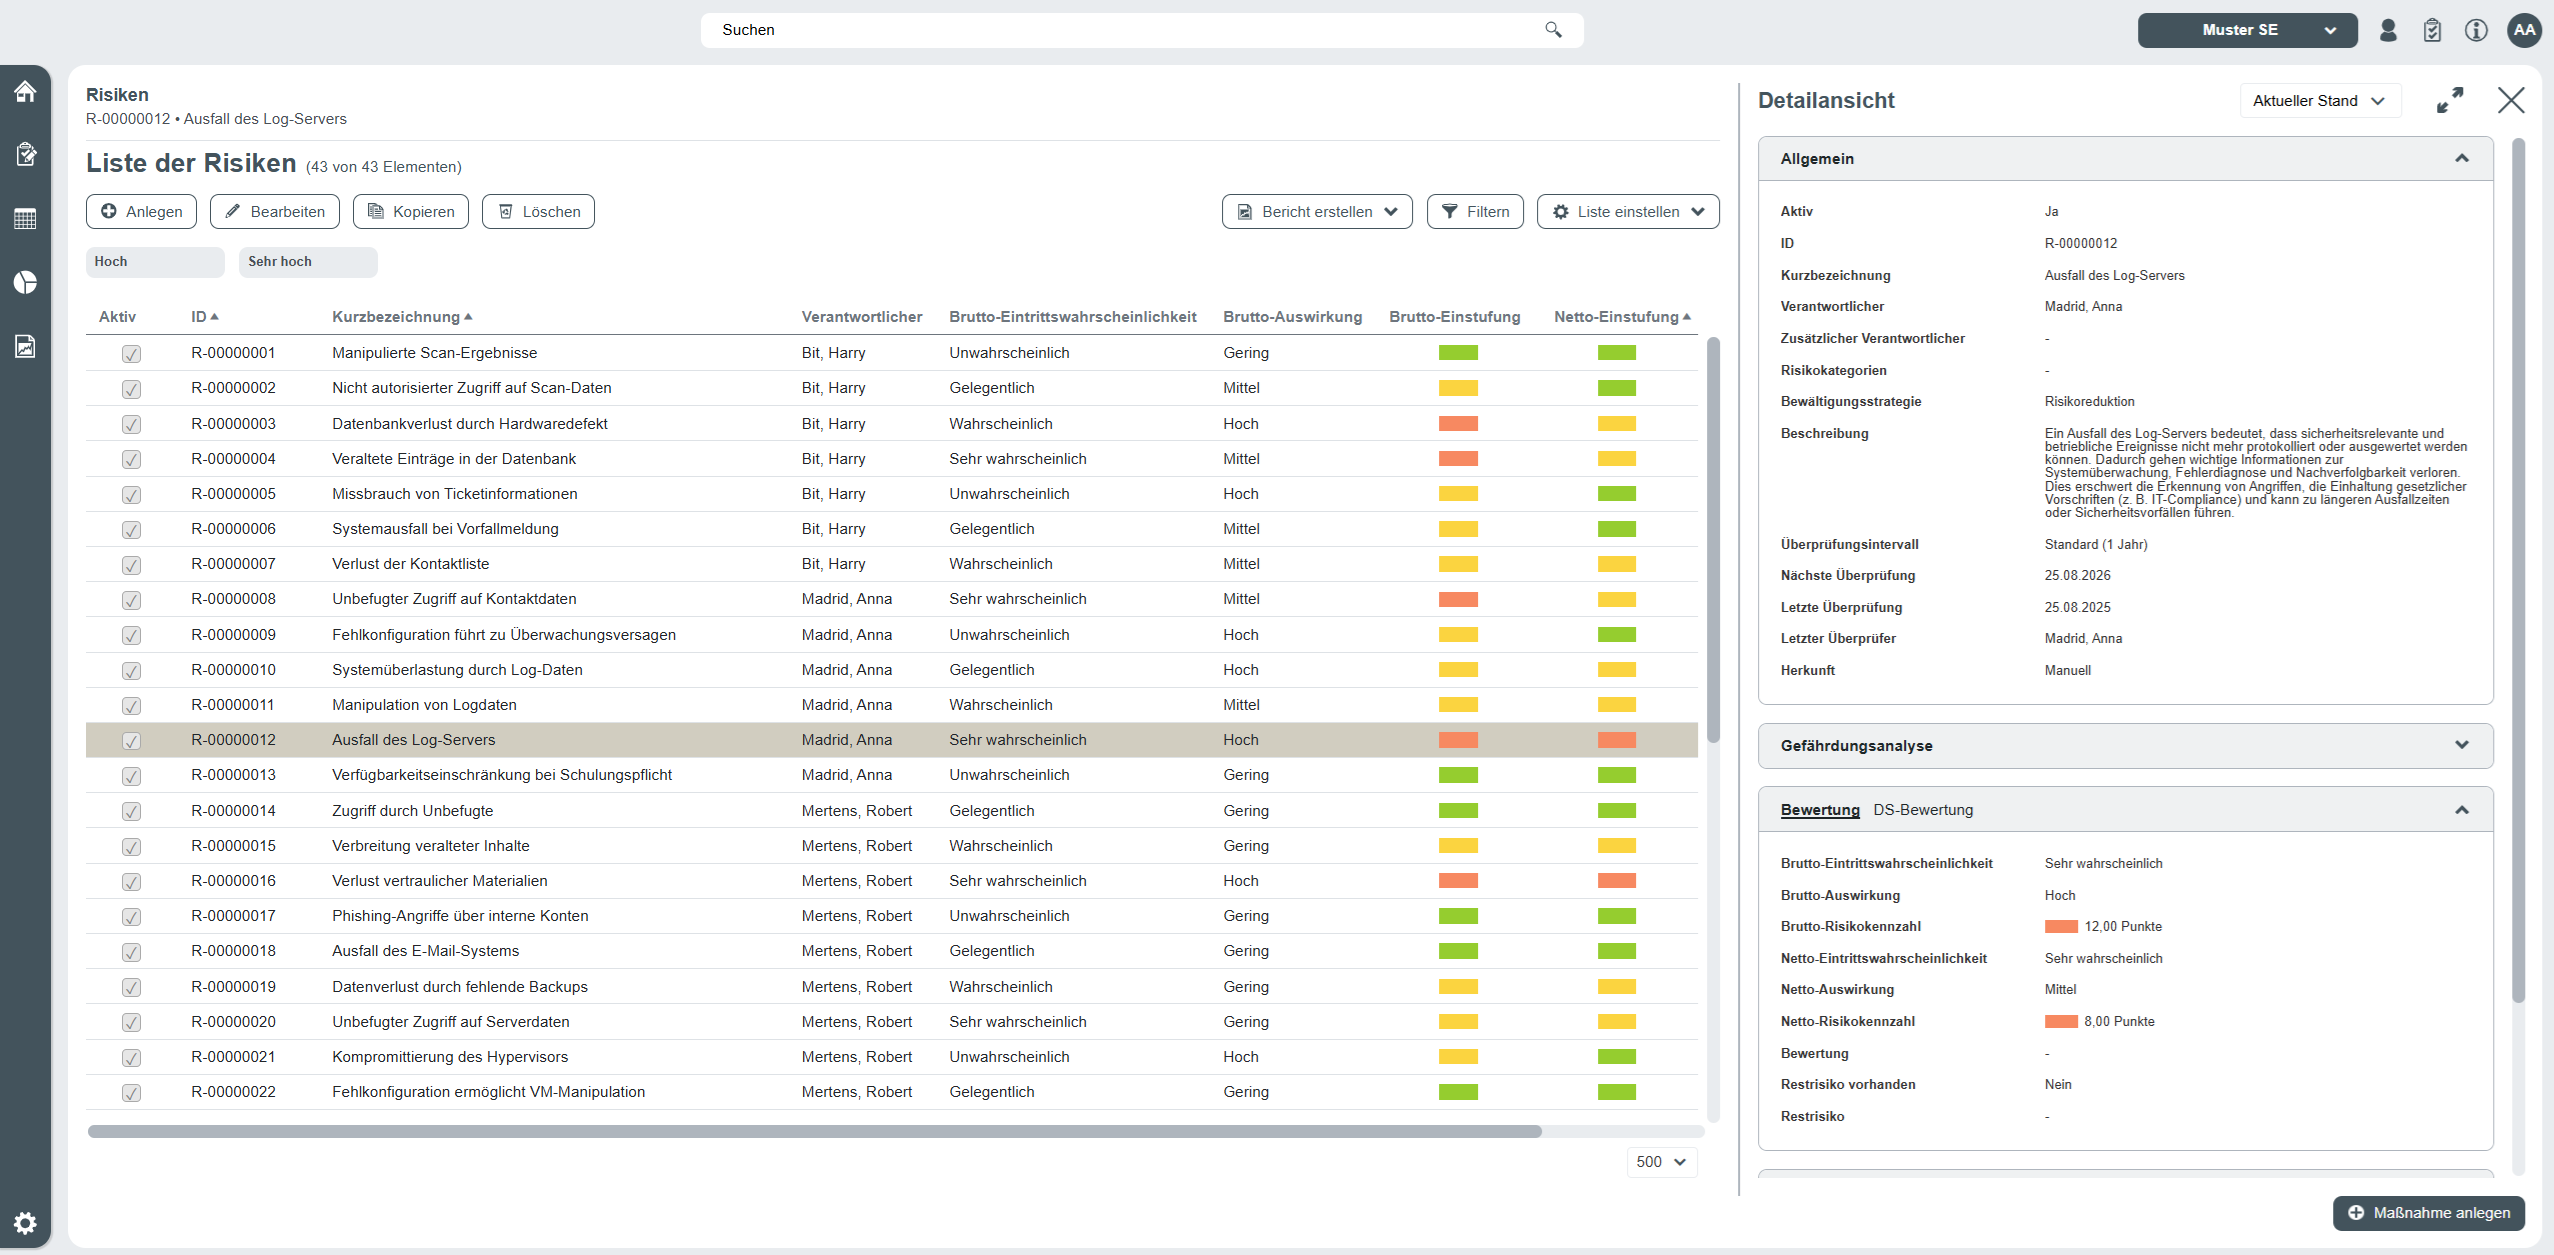Open the Aktueller Stand dropdown
This screenshot has width=2554, height=1255.
tap(2319, 101)
